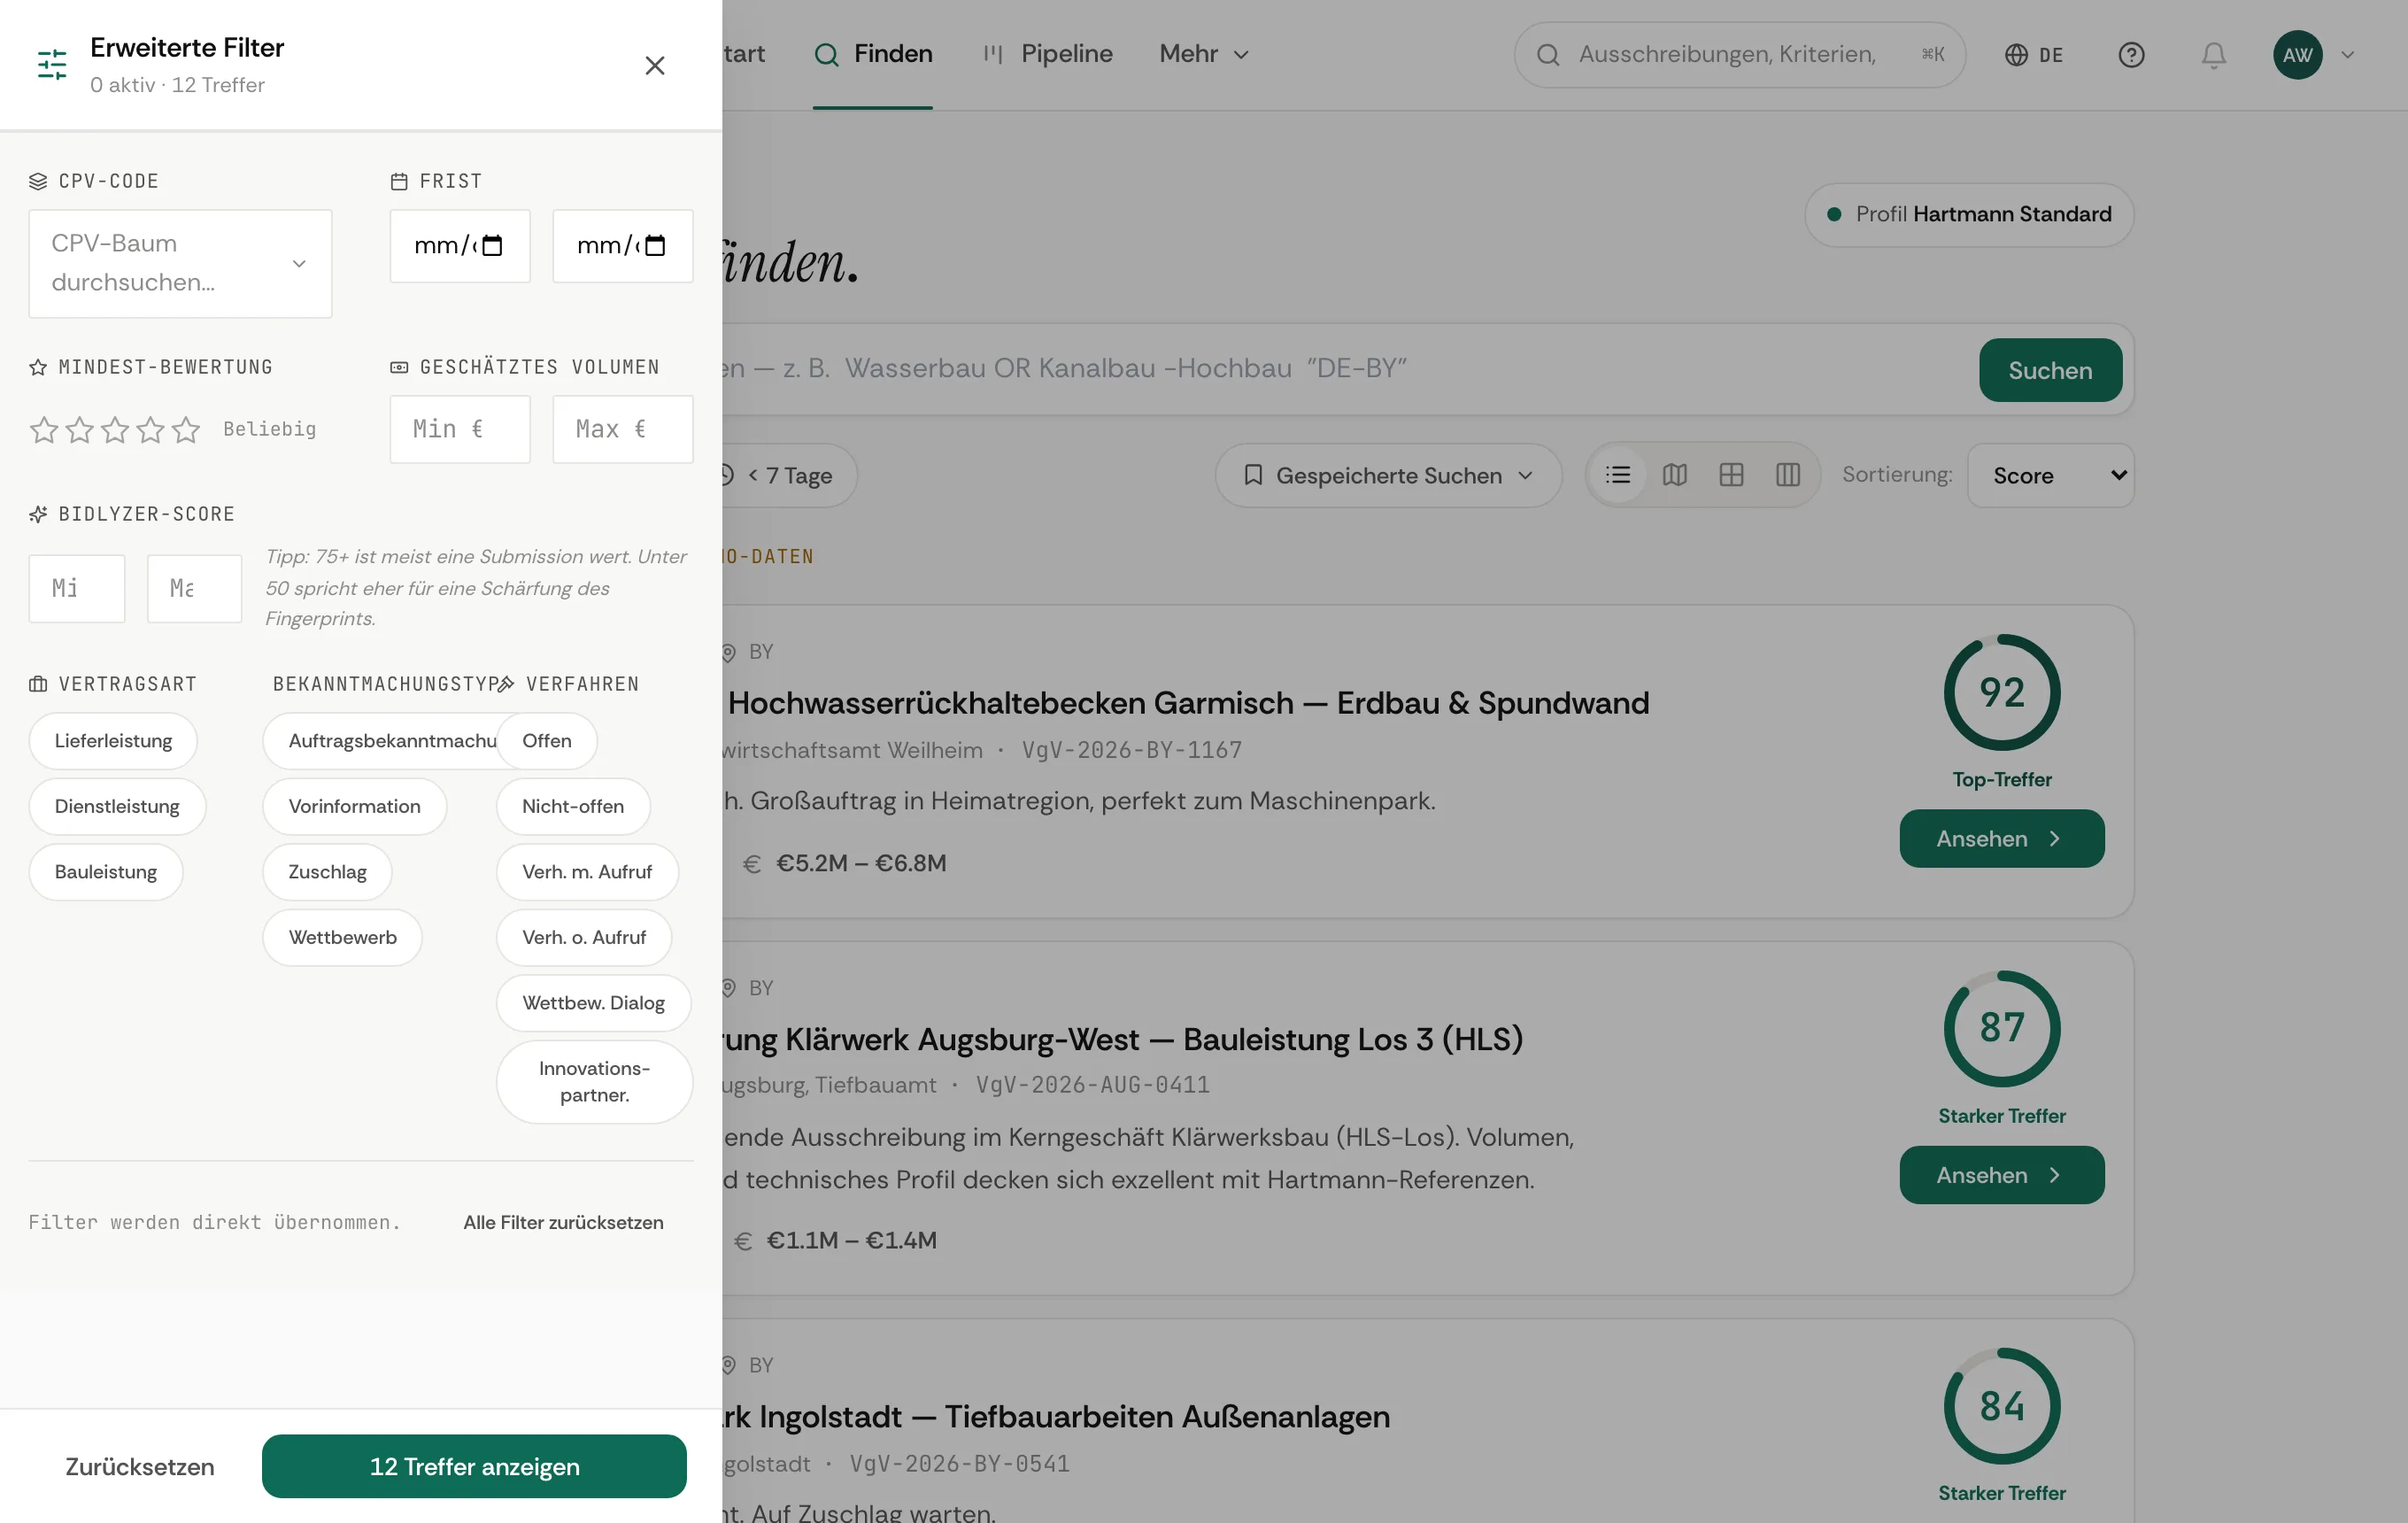Set minimum rating to four stars
This screenshot has height=1523, width=2408.
click(x=151, y=429)
